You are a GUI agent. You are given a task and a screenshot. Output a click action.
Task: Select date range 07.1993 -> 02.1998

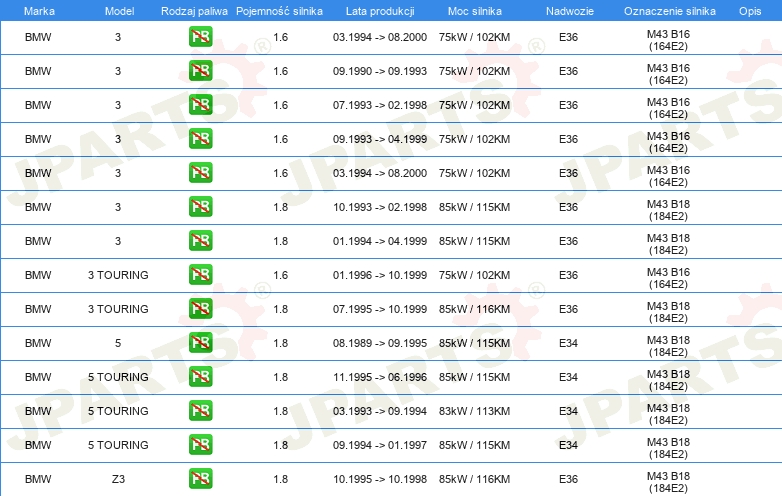click(380, 105)
